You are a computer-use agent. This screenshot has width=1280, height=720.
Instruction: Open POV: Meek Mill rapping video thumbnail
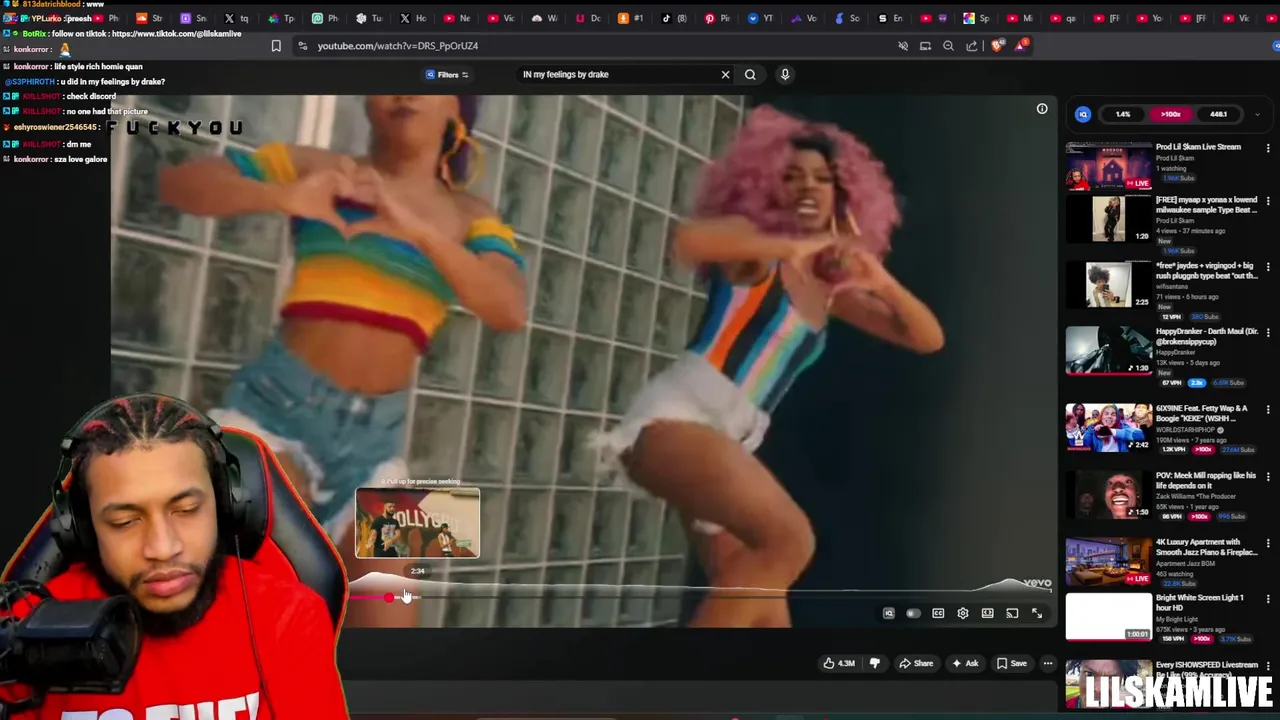pyautogui.click(x=1108, y=495)
